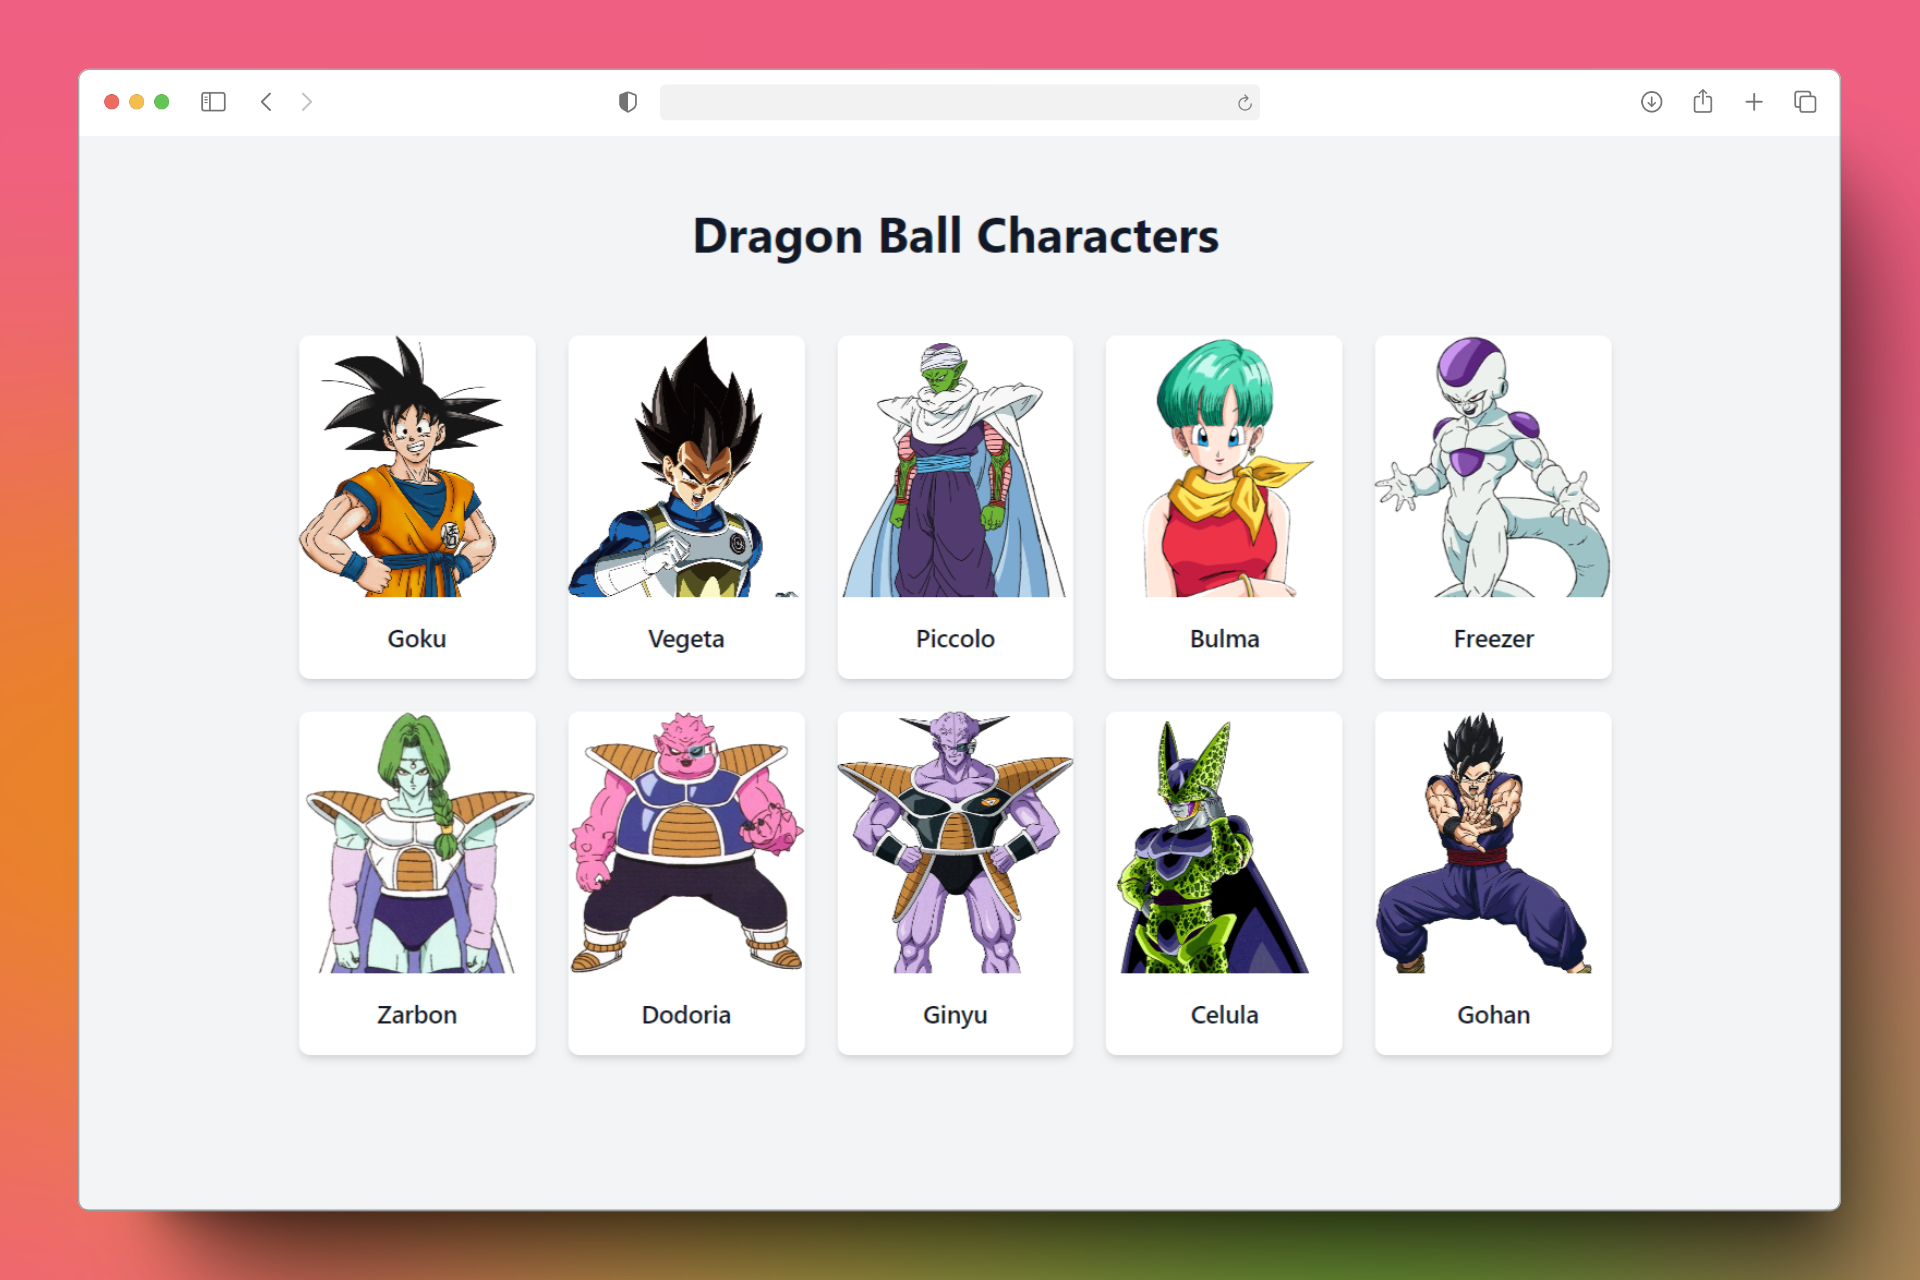1920x1280 pixels.
Task: Click the Bulma name label
Action: coord(1224,639)
